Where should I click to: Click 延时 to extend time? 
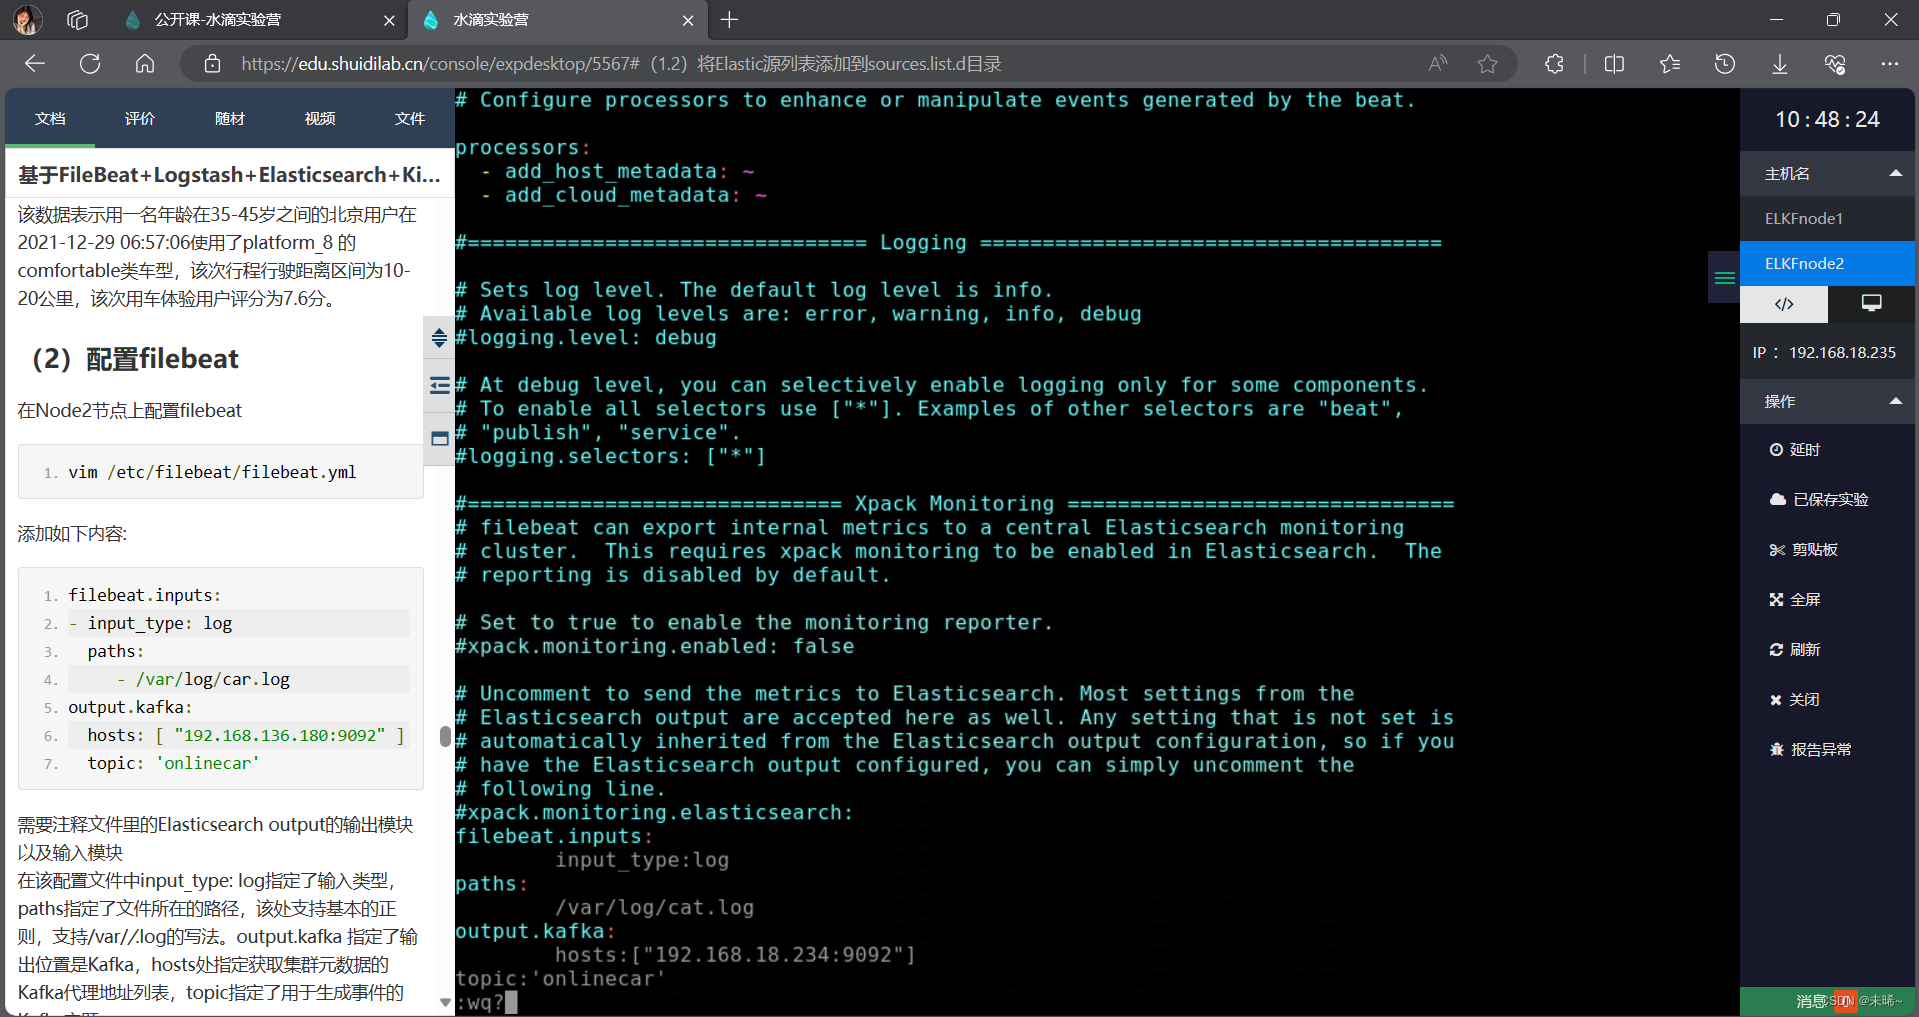coord(1795,450)
